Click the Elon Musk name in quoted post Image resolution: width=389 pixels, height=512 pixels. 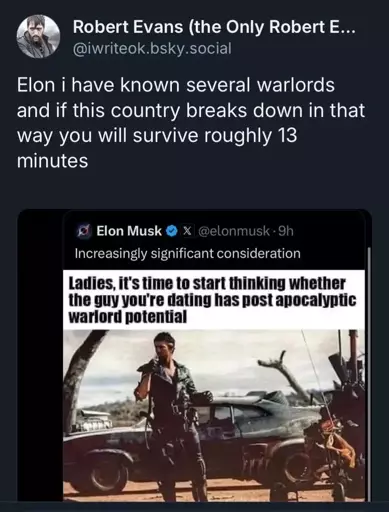[129, 231]
